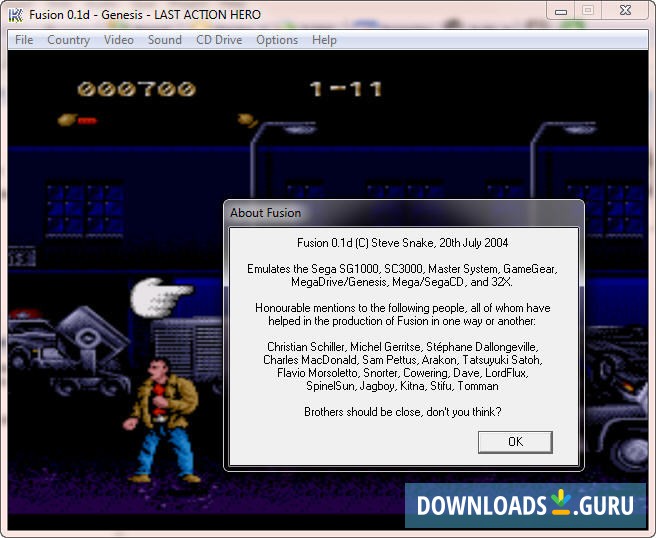Viewport: 656px width, 538px height.
Task: Click the window title 'Genesis - LAST ACTION HERO'
Action: pos(181,15)
